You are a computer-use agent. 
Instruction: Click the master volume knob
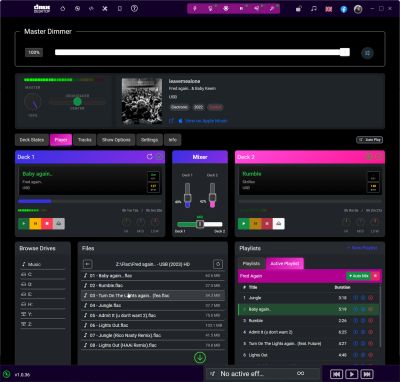coord(33,102)
